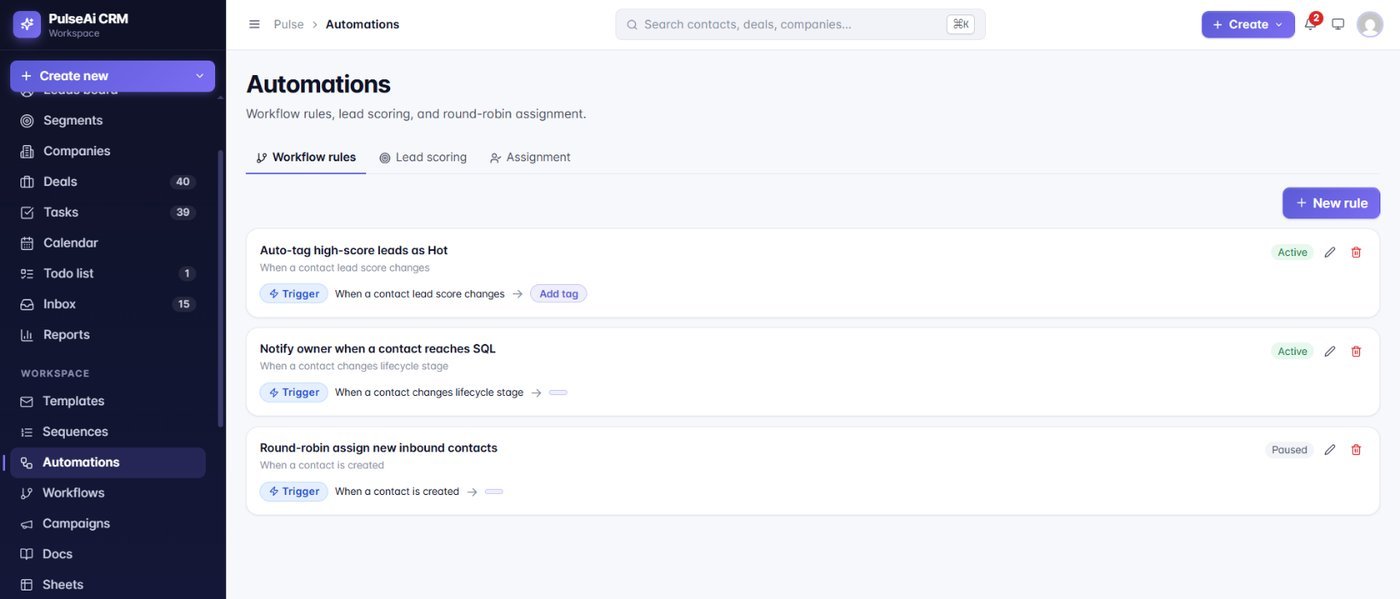This screenshot has width=1400, height=599.
Task: Toggle Active status on Auto-tag rule
Action: pyautogui.click(x=1292, y=252)
